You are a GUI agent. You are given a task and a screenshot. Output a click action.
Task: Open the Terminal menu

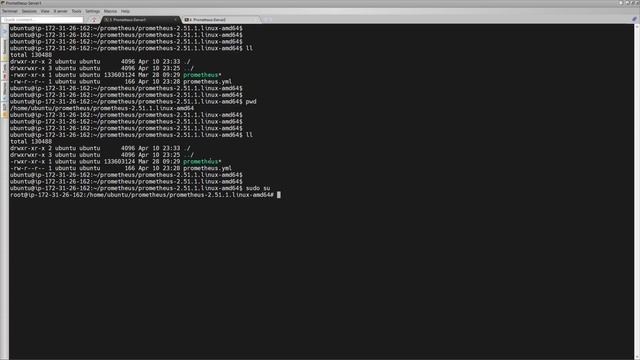click(x=10, y=11)
